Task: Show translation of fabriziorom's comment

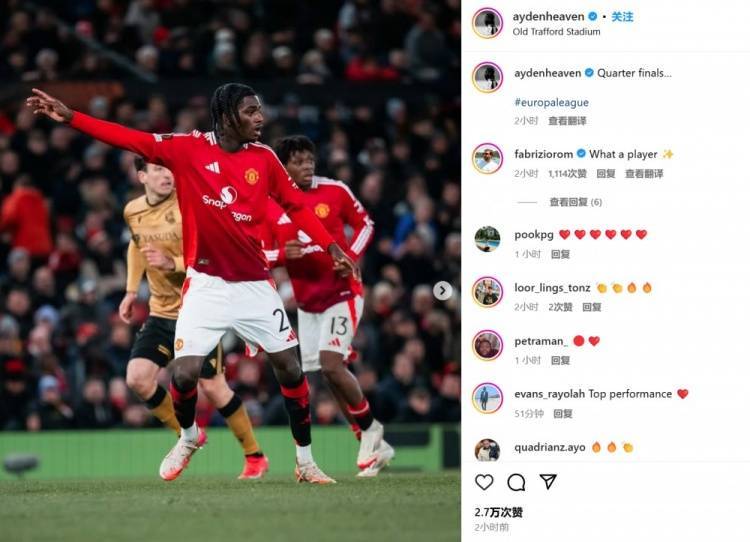Action: coord(644,174)
